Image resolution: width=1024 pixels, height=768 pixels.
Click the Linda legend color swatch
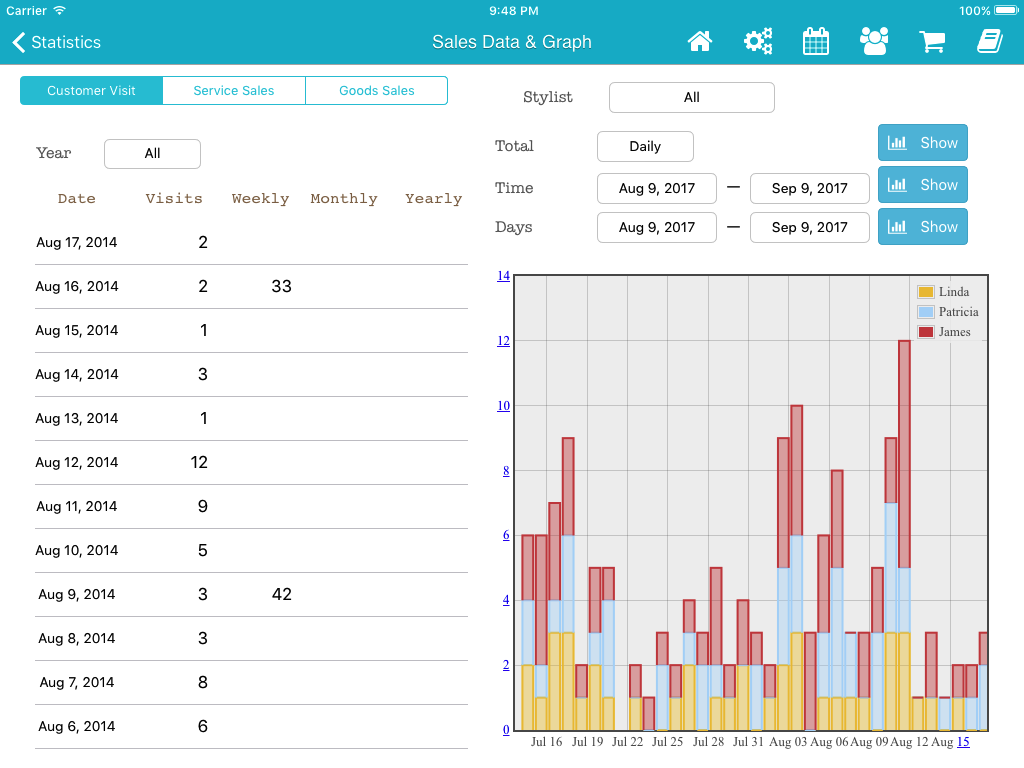point(925,292)
